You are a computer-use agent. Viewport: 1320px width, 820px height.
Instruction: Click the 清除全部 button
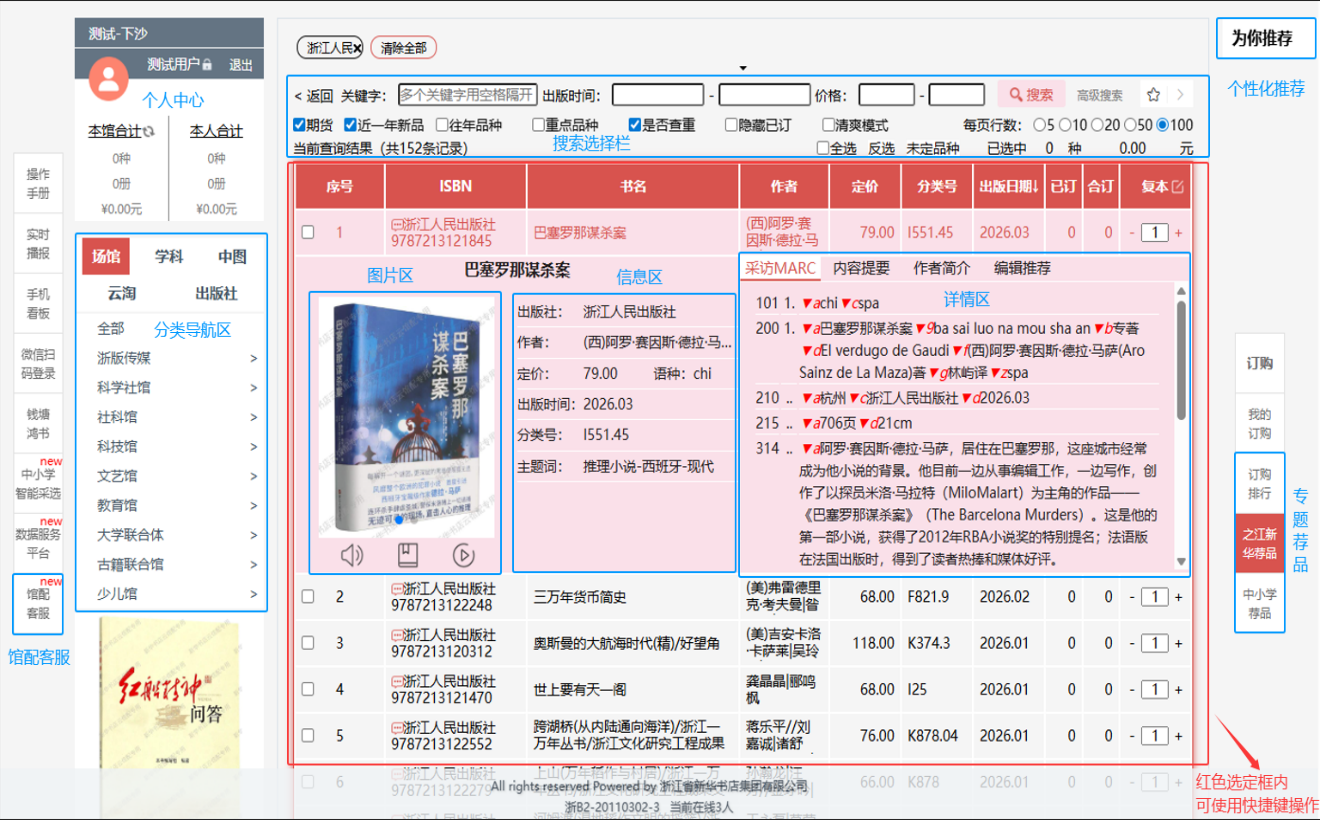click(403, 48)
